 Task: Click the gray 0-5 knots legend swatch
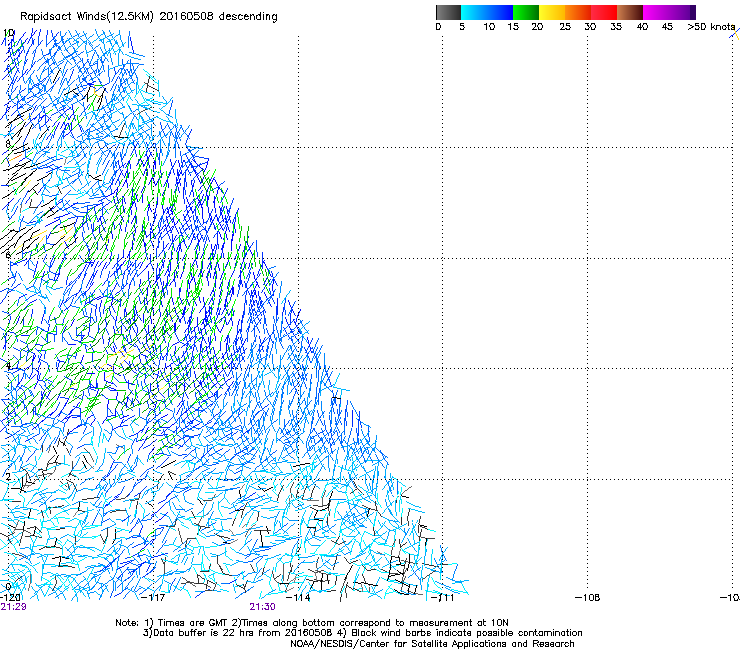(448, 12)
